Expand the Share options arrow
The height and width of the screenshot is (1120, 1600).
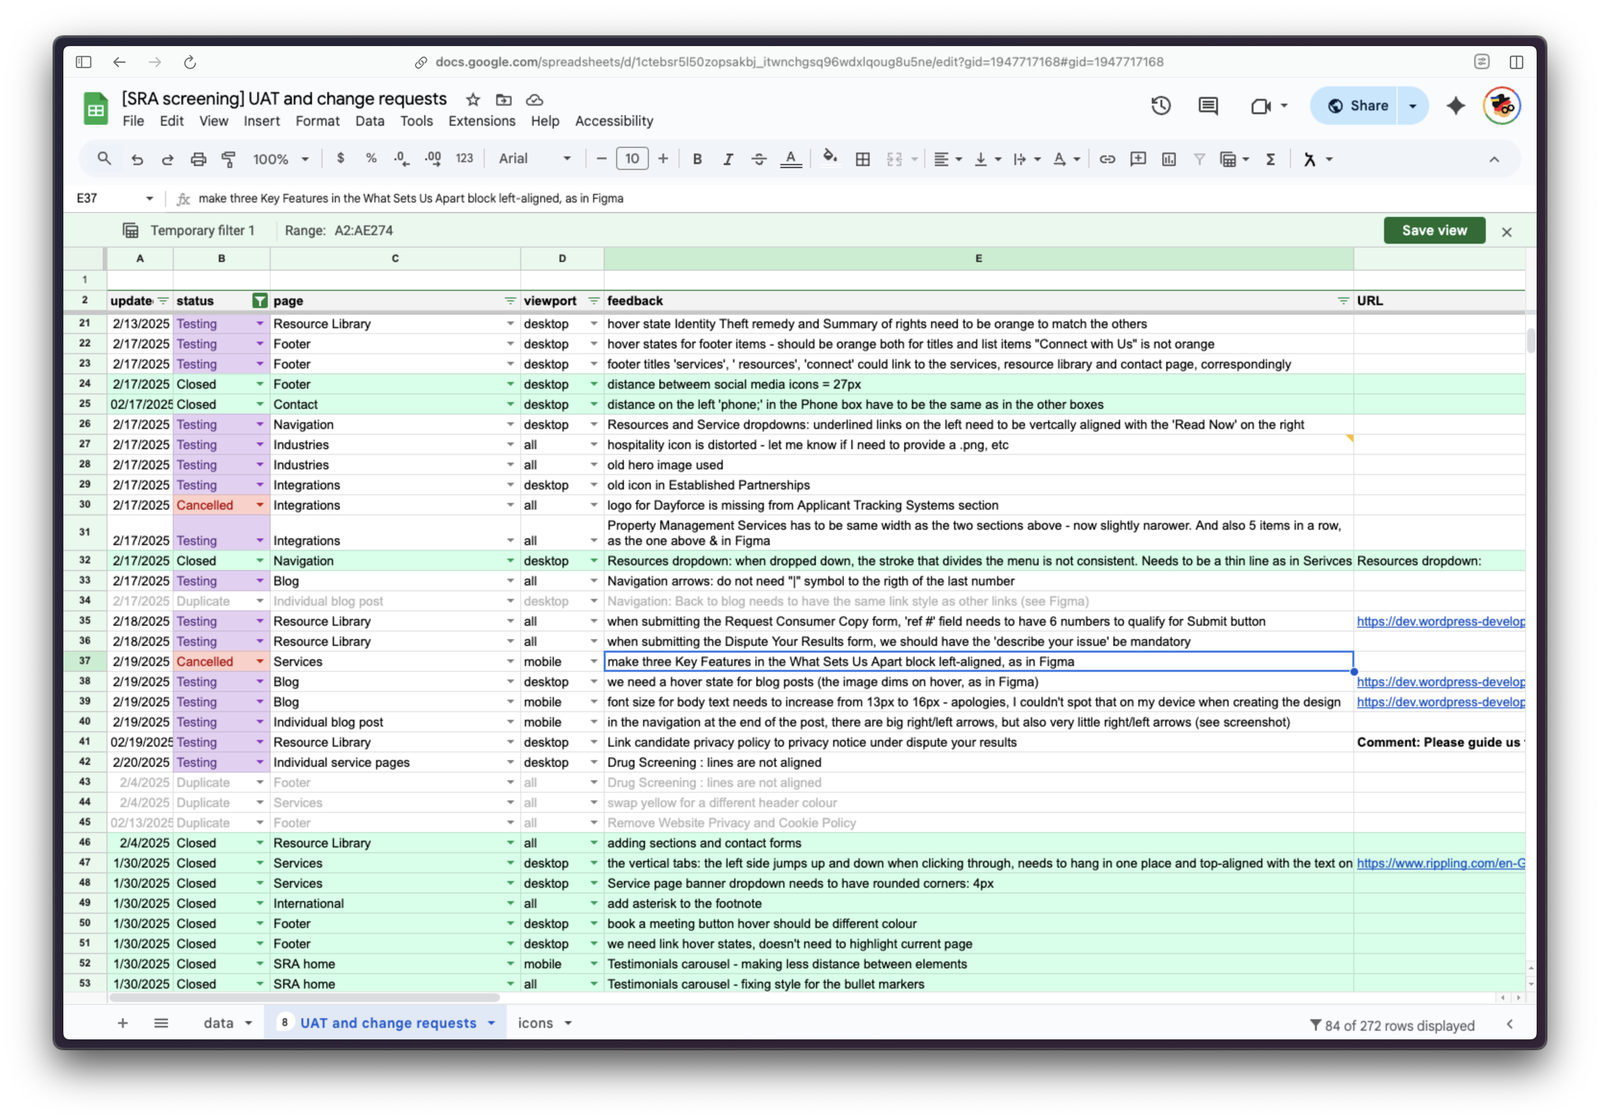[1412, 106]
